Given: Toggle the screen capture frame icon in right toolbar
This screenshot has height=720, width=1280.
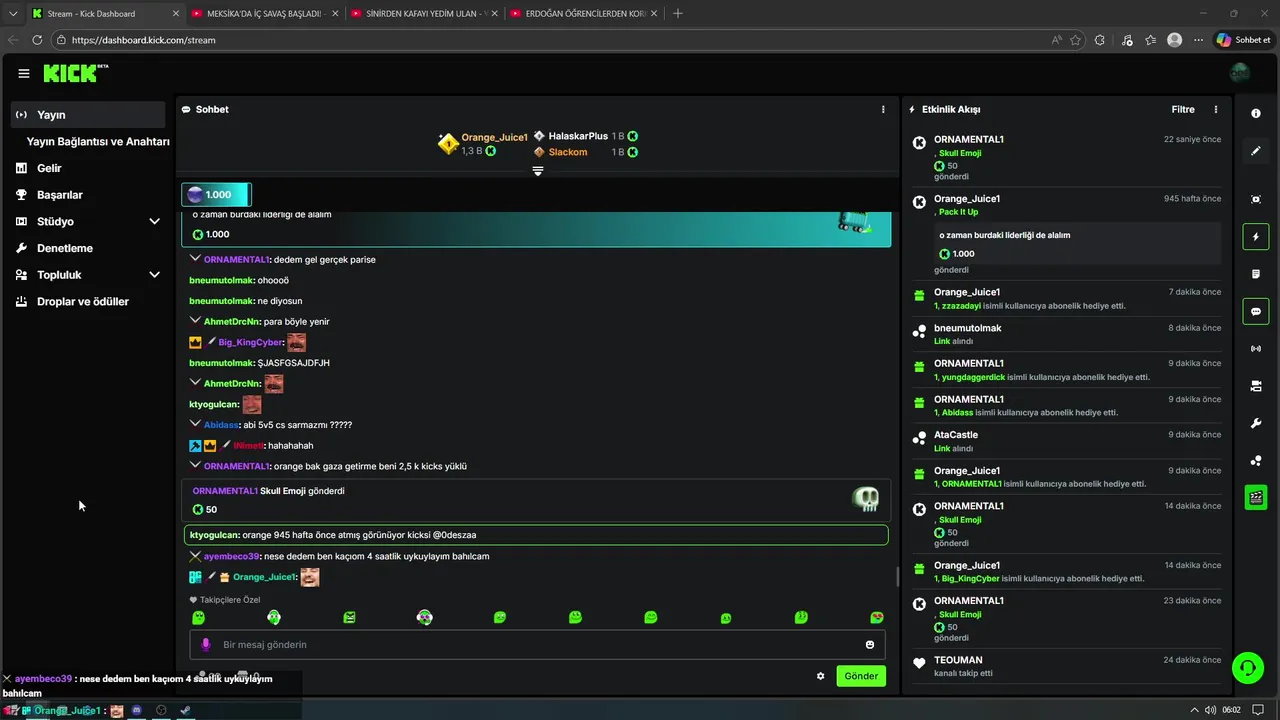Looking at the screenshot, I should [x=1256, y=199].
